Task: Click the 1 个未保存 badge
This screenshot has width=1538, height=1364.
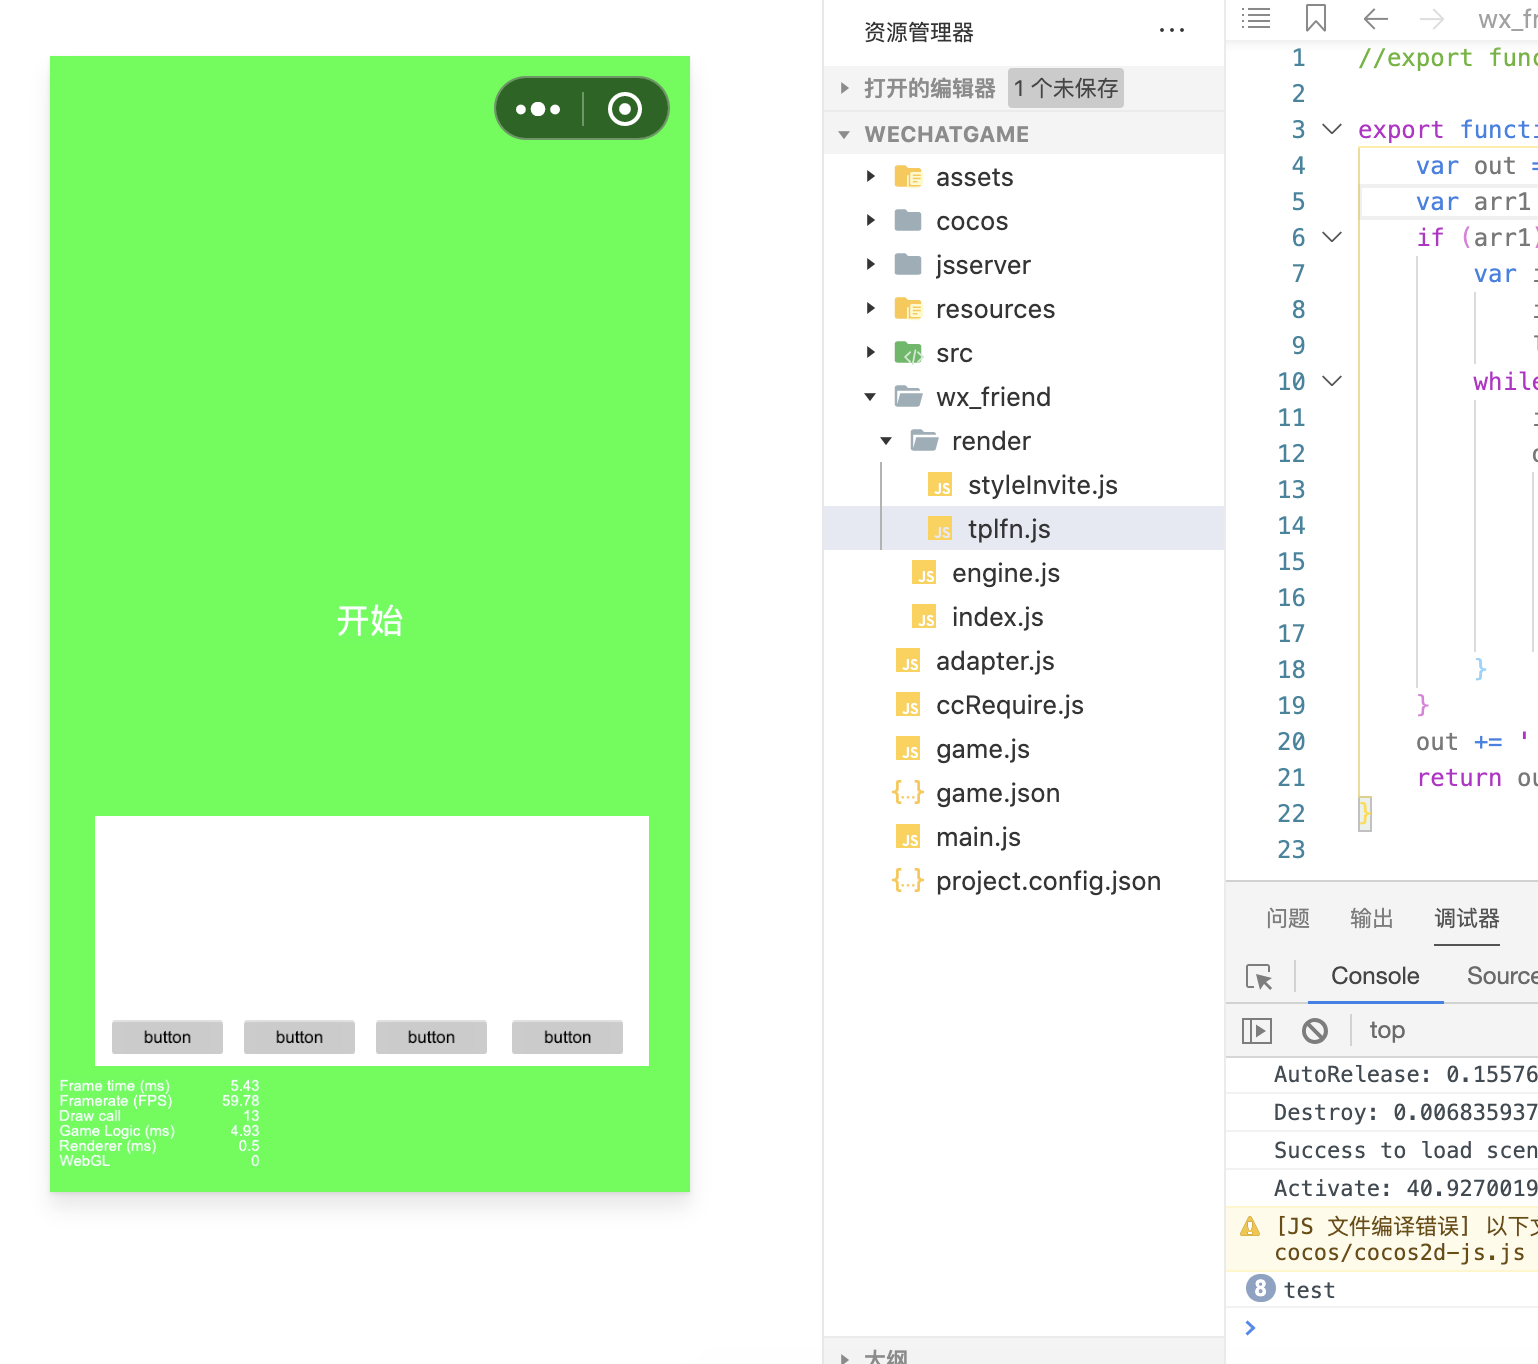Action: pyautogui.click(x=1066, y=88)
